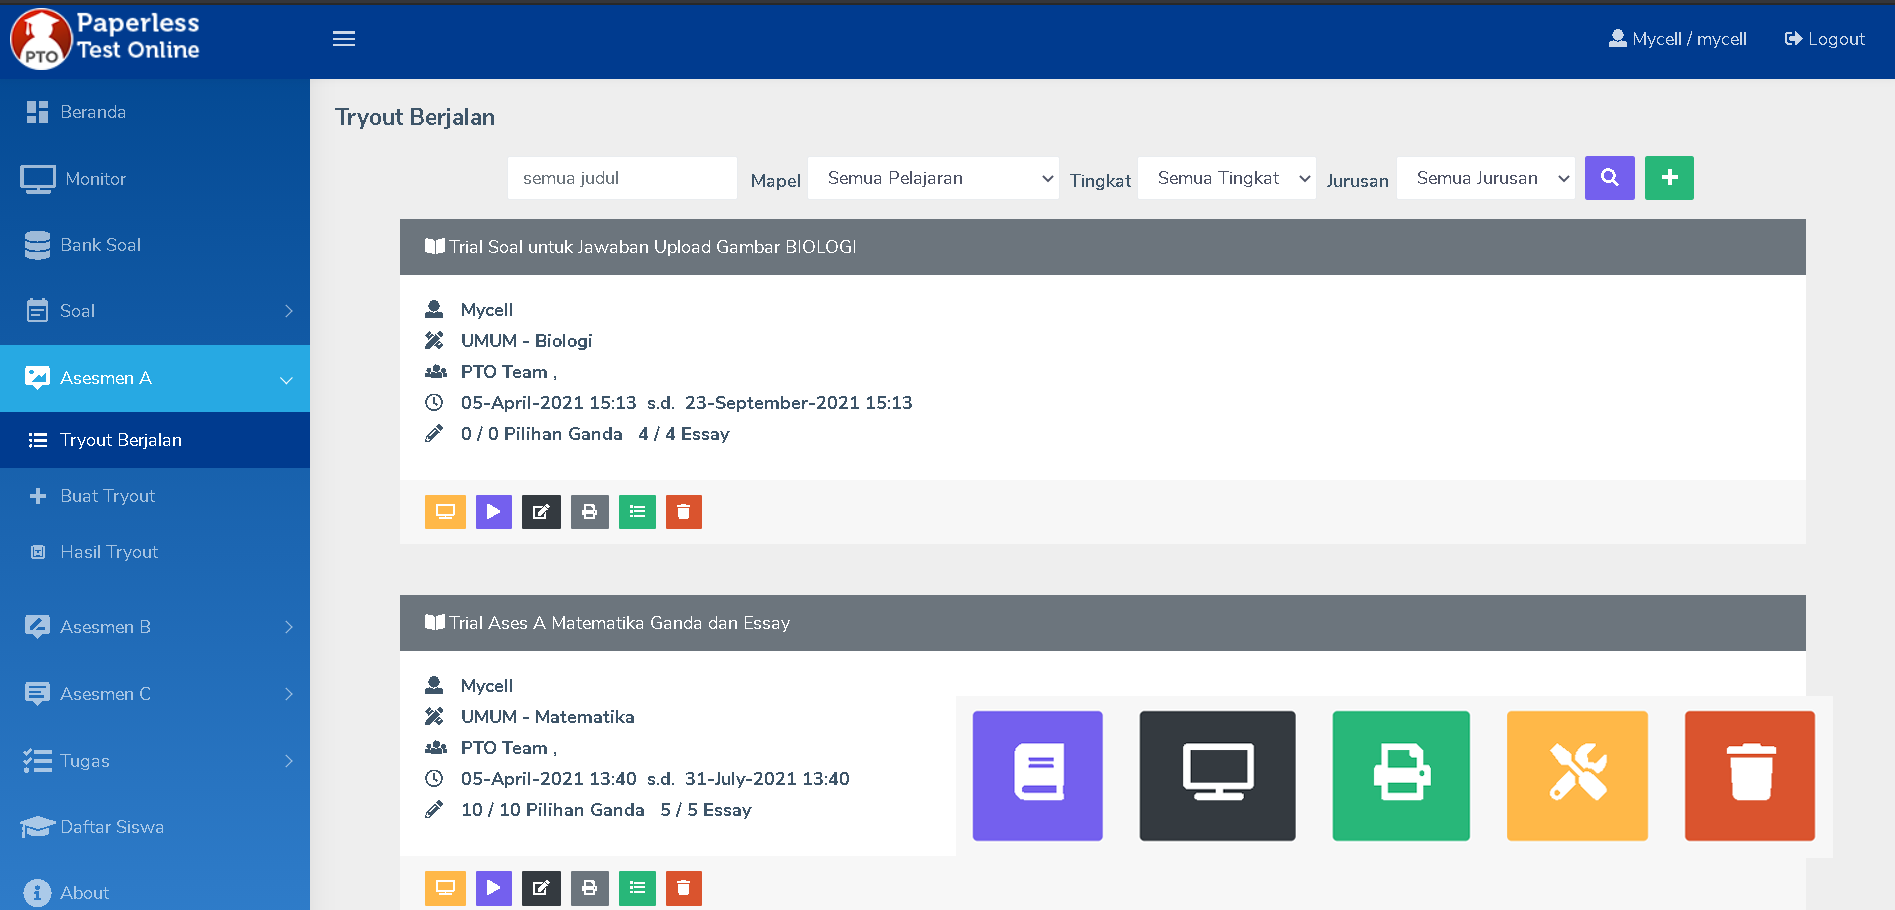Click the Logout link
Image resolution: width=1895 pixels, height=910 pixels.
1825,39
